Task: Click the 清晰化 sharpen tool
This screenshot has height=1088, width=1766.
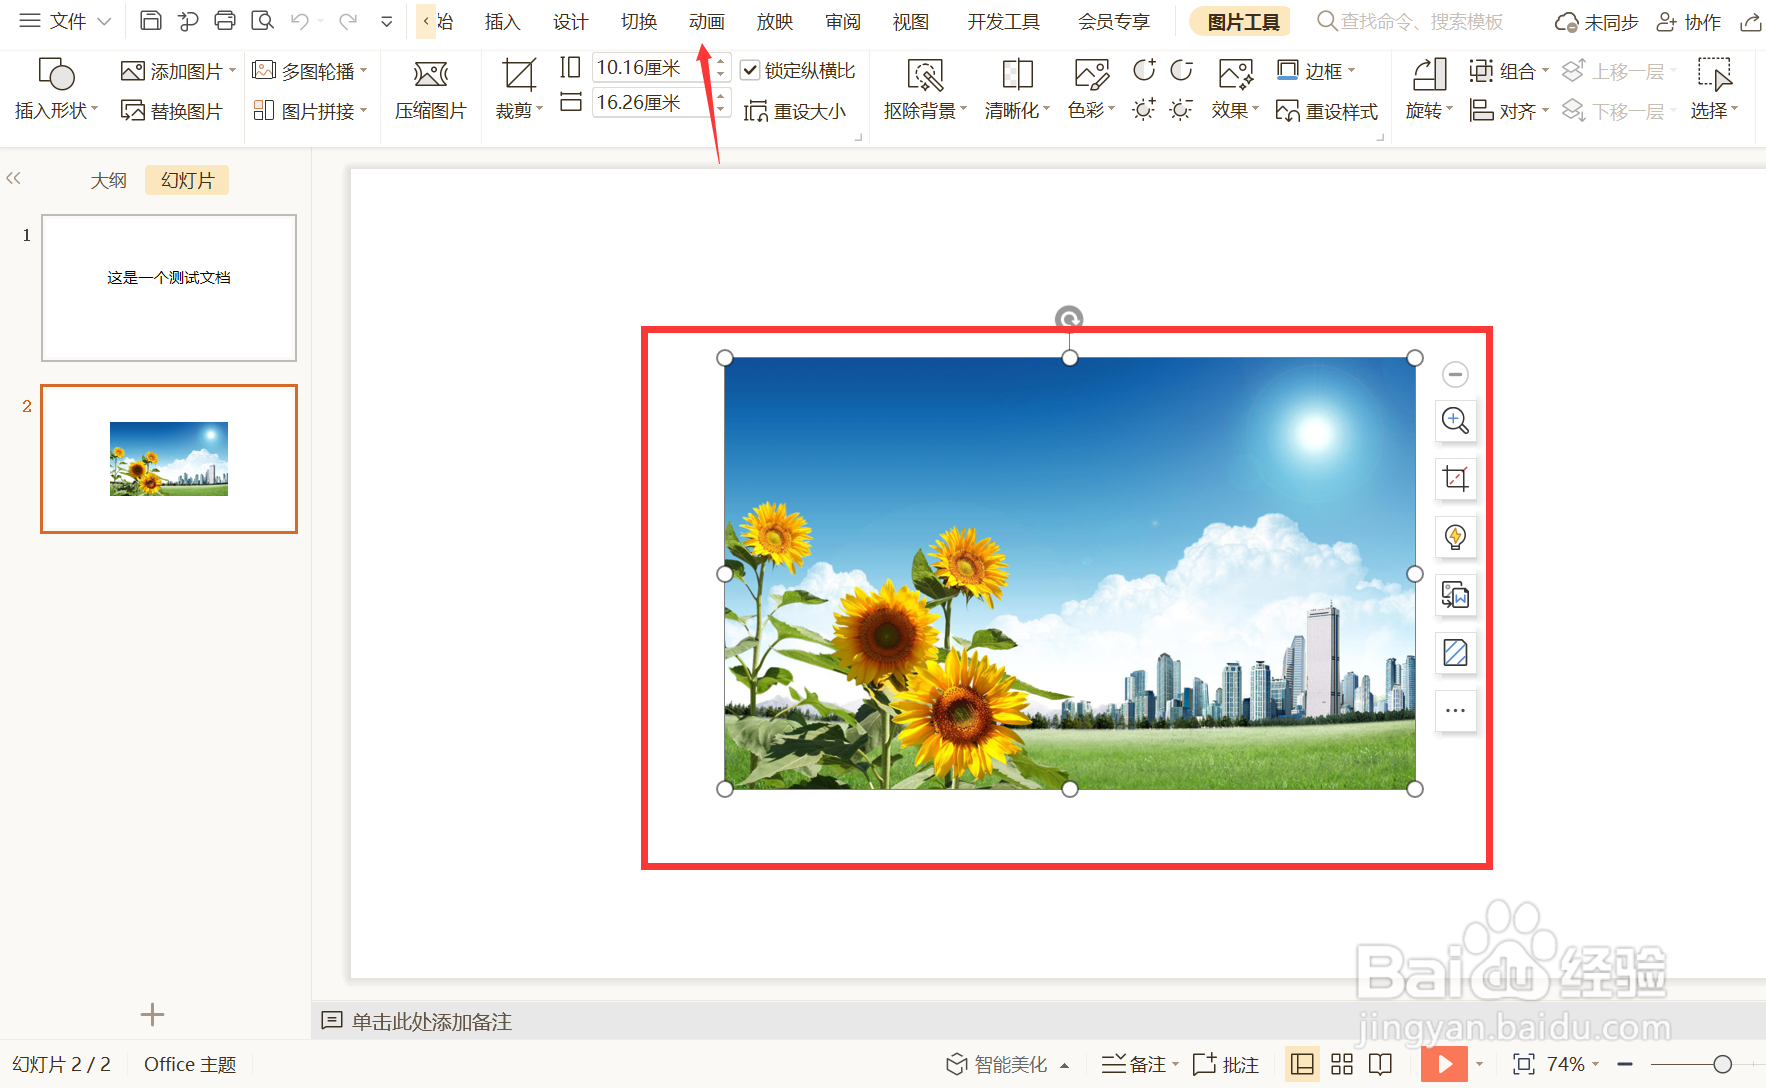Action: coord(1017,90)
